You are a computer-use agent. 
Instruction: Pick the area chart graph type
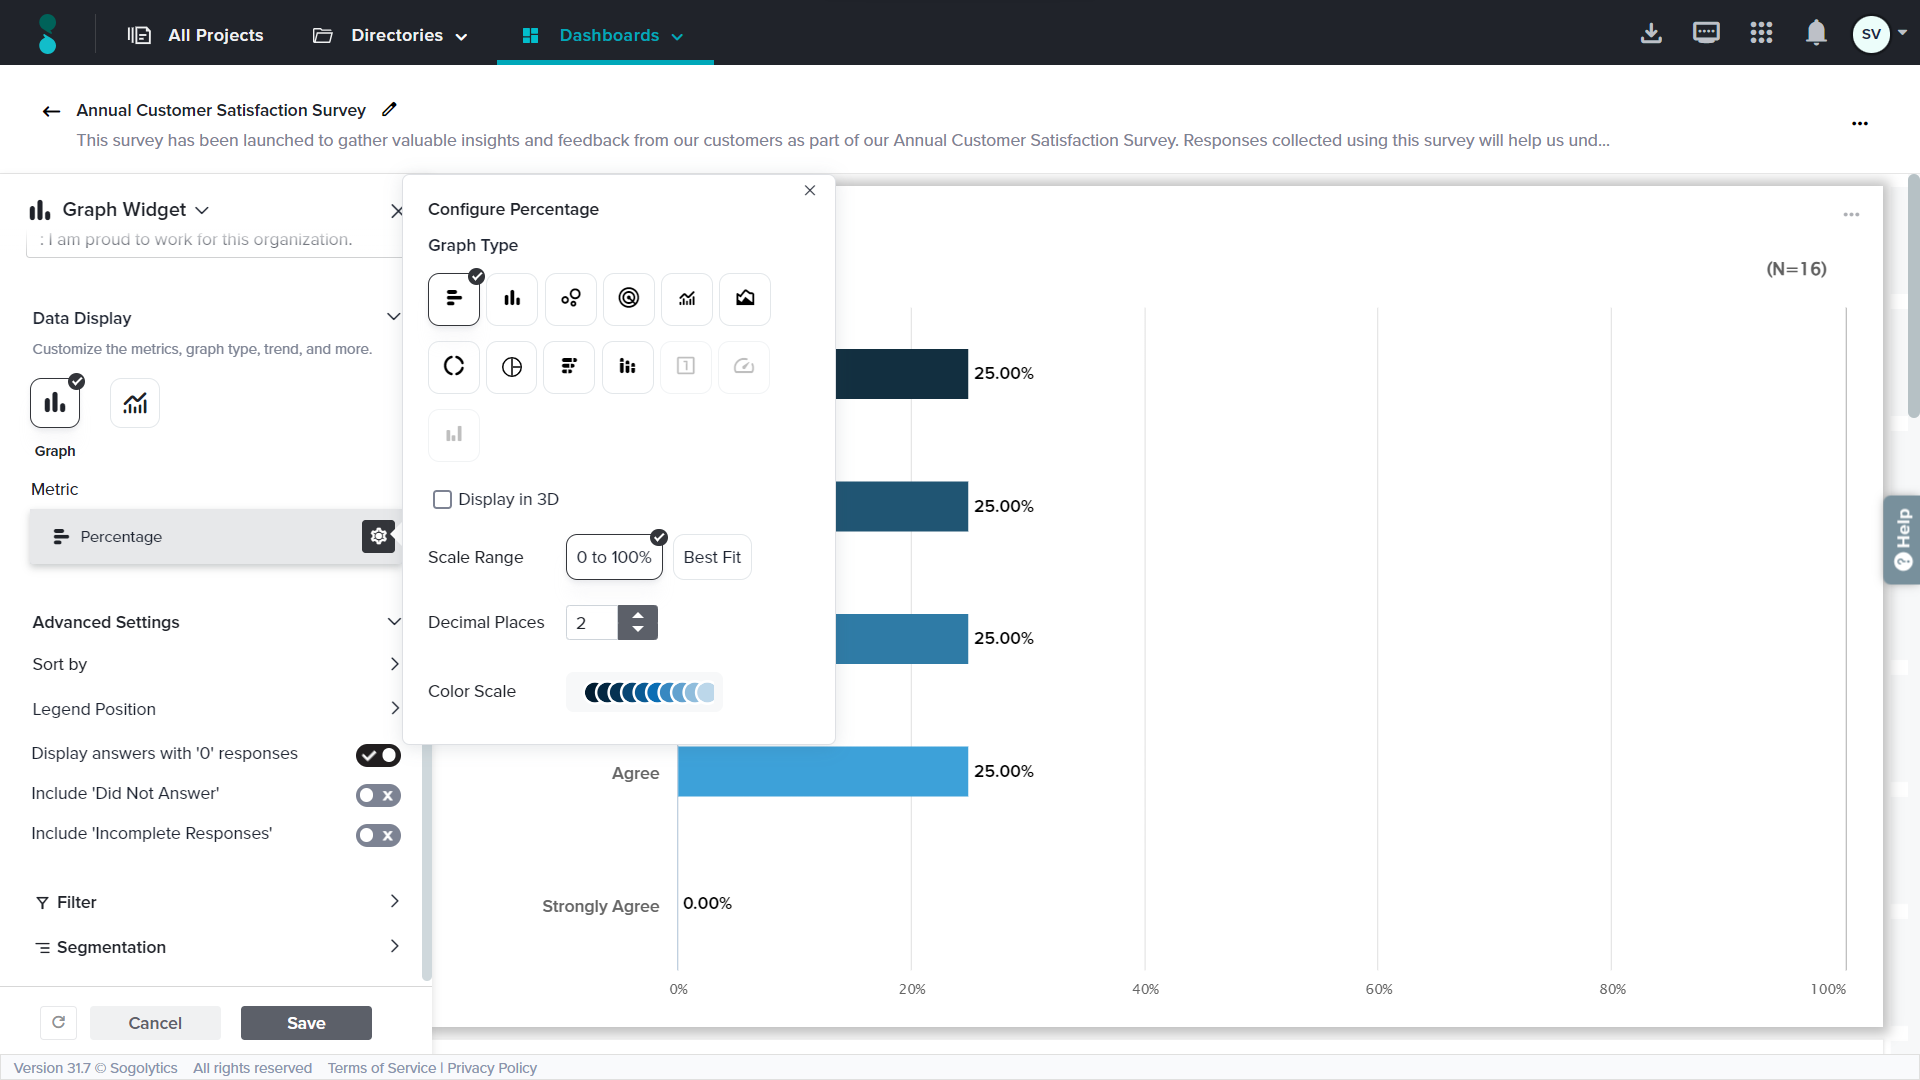coord(745,299)
